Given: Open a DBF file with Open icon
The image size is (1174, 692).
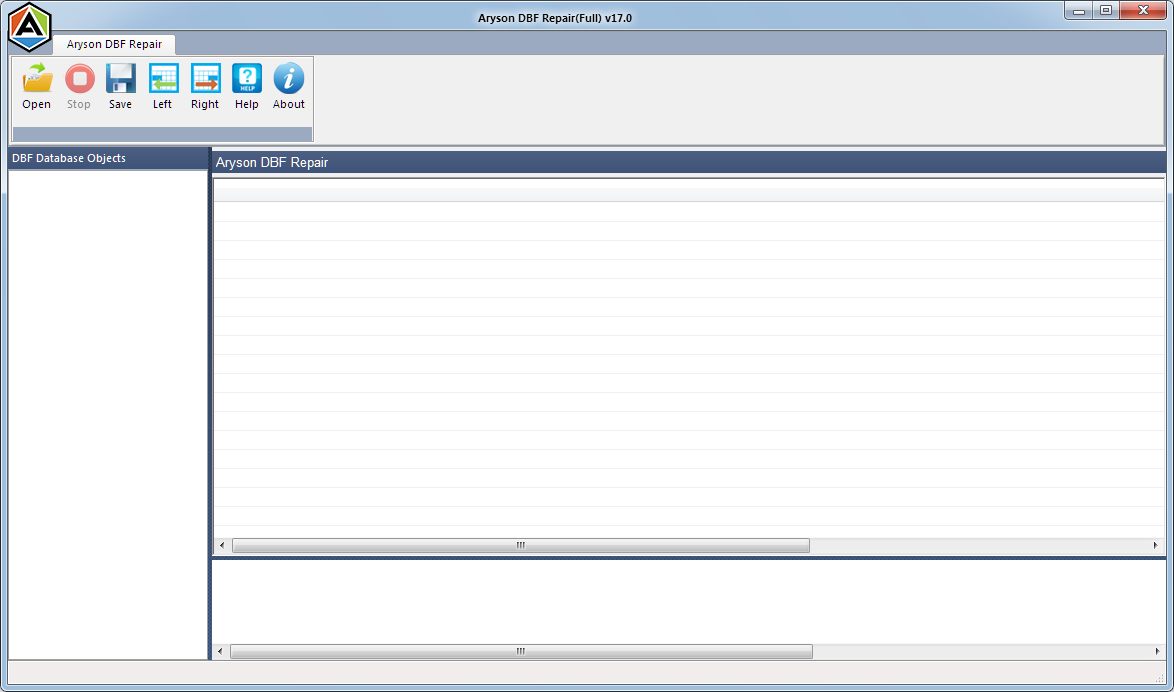Looking at the screenshot, I should pyautogui.click(x=37, y=79).
